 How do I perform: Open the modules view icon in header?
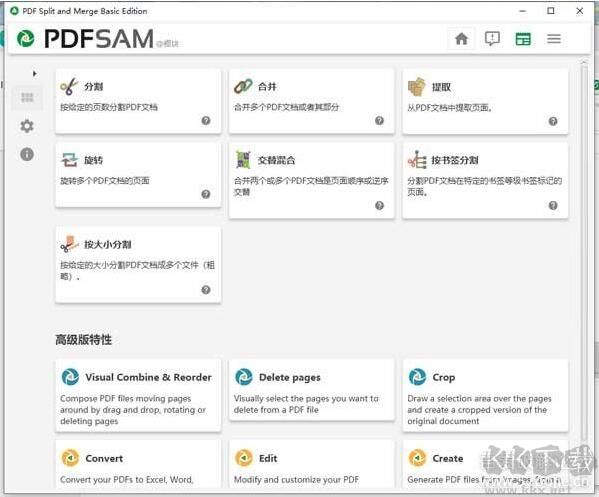click(x=523, y=39)
